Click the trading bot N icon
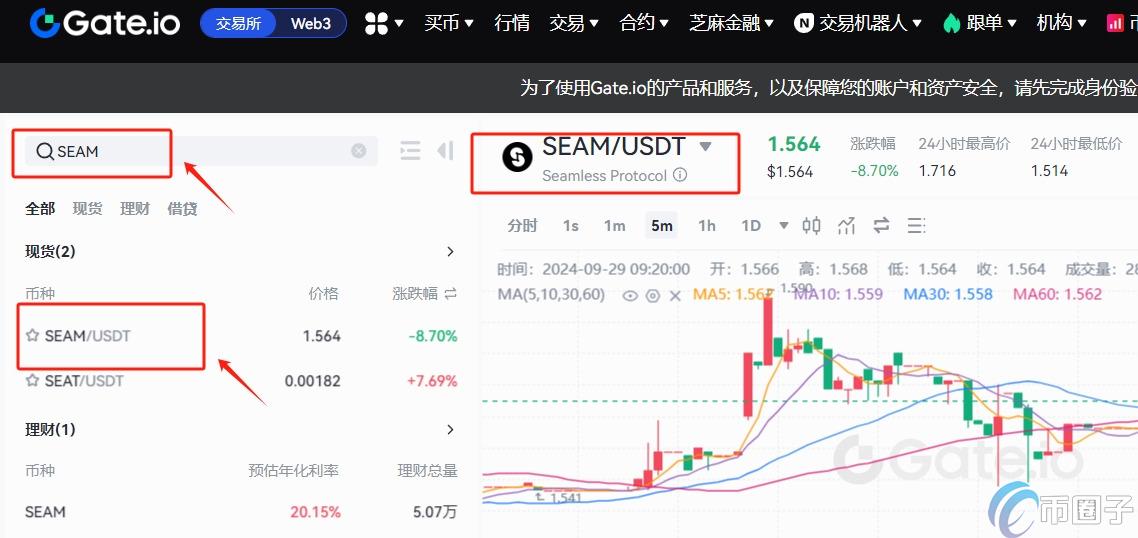The image size is (1138, 538). 803,23
